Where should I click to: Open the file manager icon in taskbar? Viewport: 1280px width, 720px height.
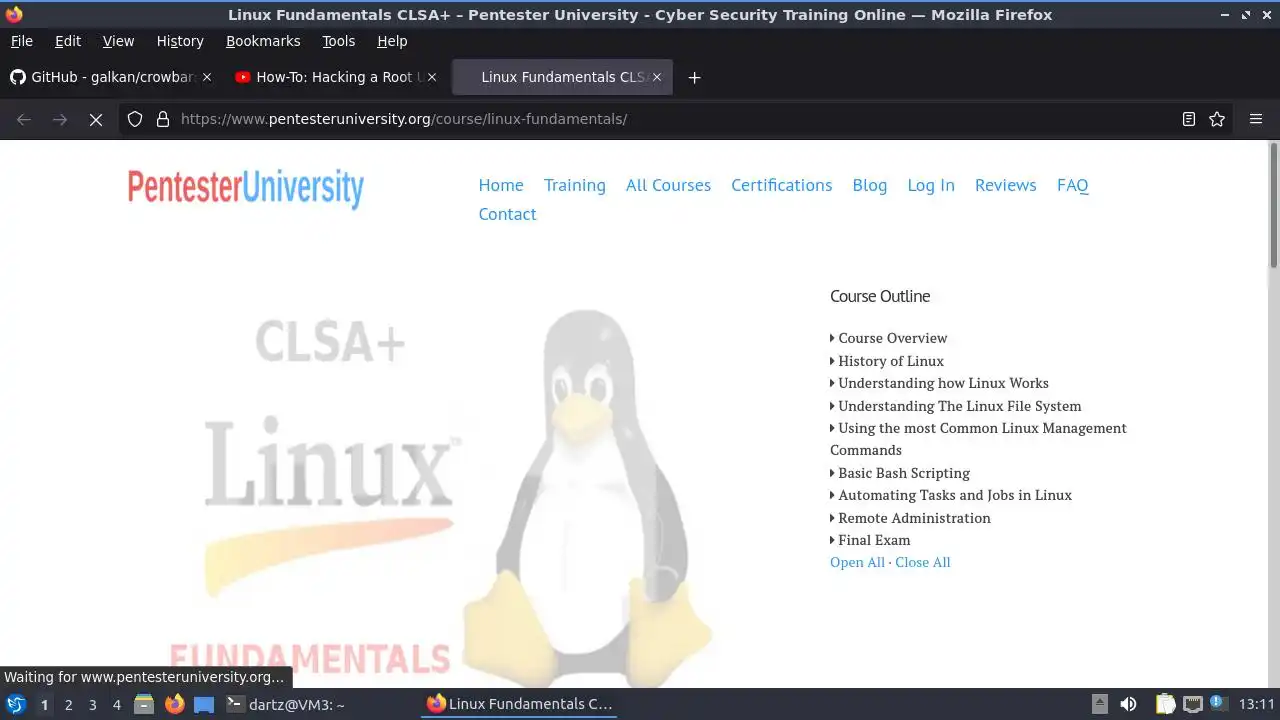(x=144, y=704)
